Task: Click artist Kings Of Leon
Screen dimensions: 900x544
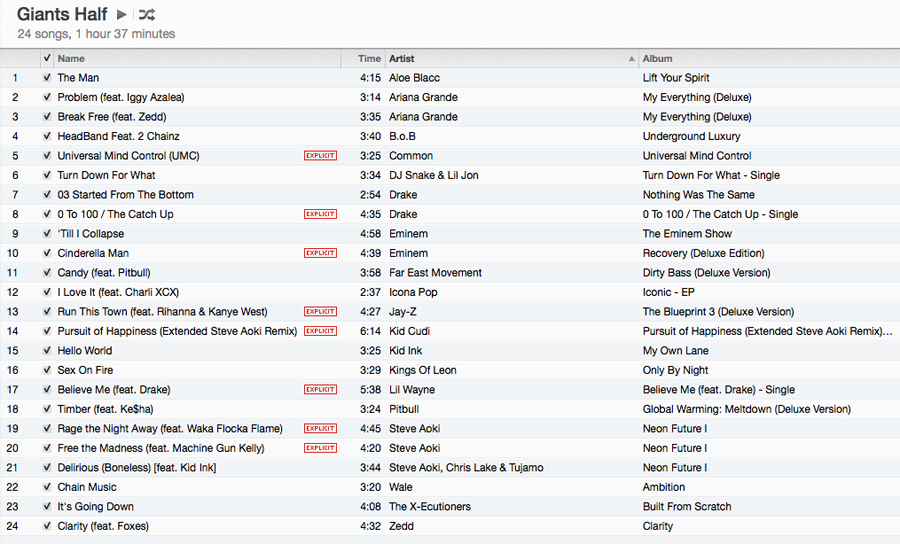Action: (x=423, y=370)
